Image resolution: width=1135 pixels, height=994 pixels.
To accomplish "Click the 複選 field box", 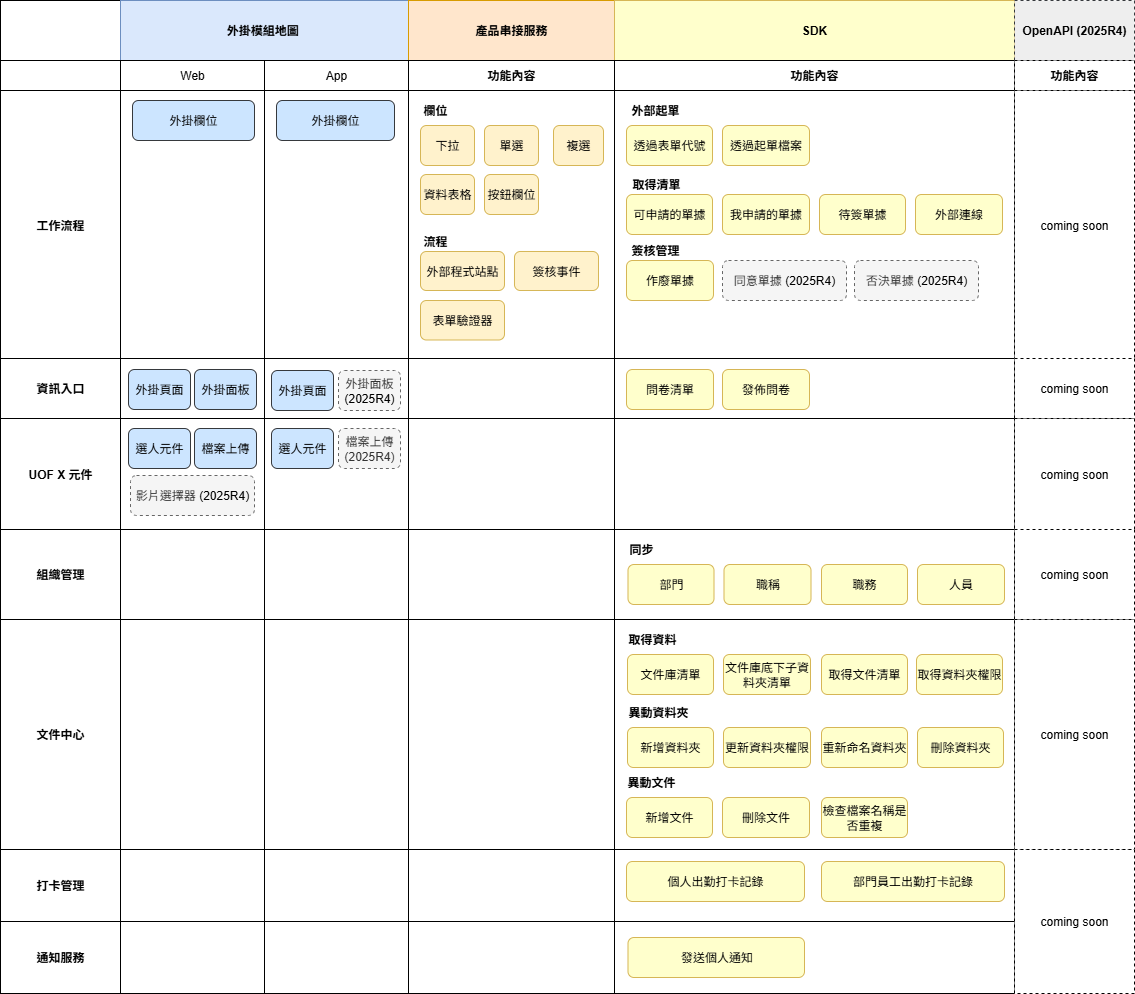I will [x=578, y=145].
